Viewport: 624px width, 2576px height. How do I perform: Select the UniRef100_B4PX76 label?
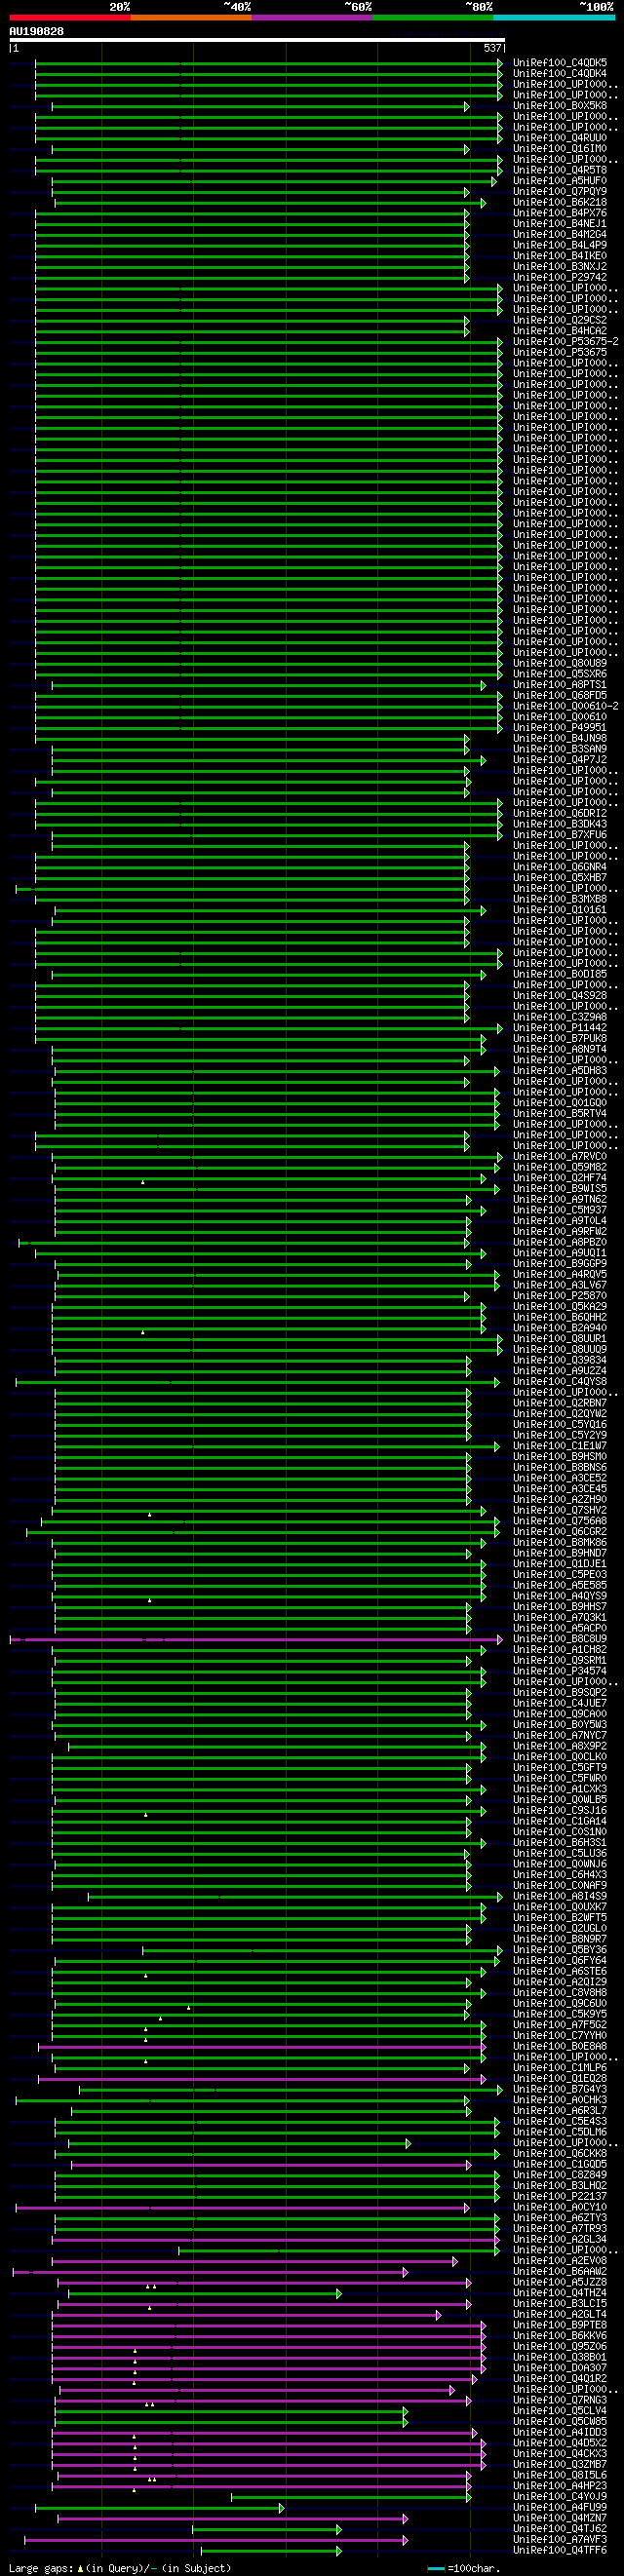pyautogui.click(x=560, y=213)
